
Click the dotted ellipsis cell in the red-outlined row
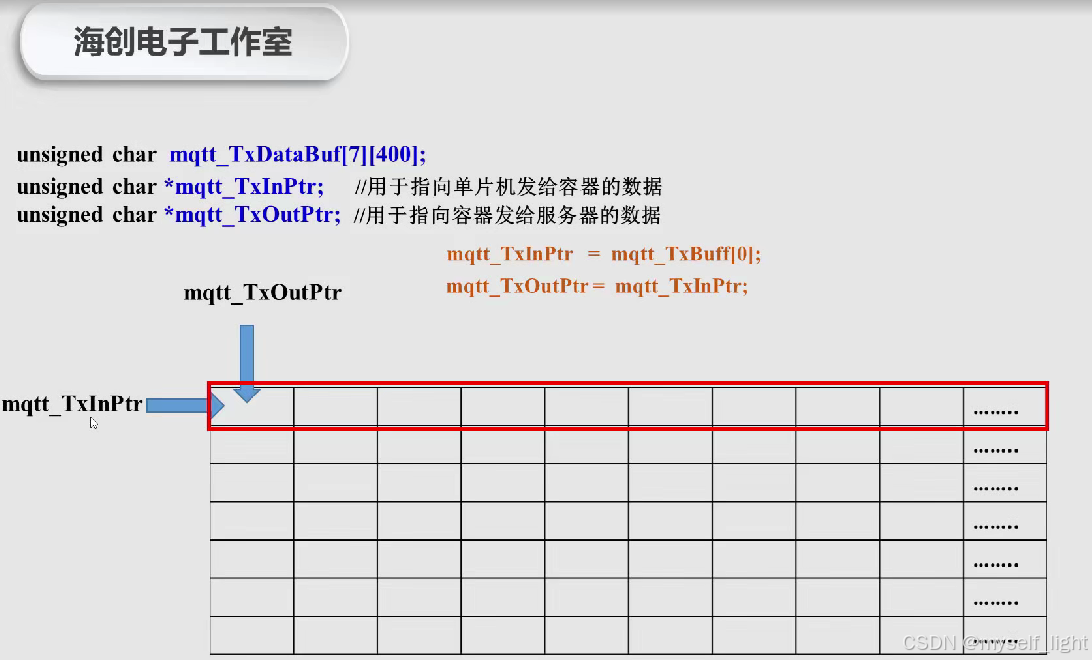point(1004,407)
